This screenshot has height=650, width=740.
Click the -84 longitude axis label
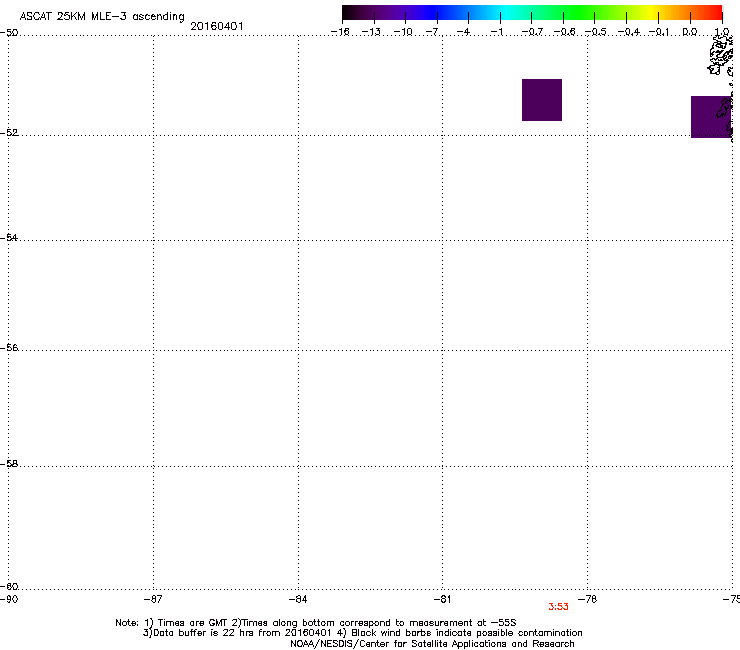(x=298, y=599)
